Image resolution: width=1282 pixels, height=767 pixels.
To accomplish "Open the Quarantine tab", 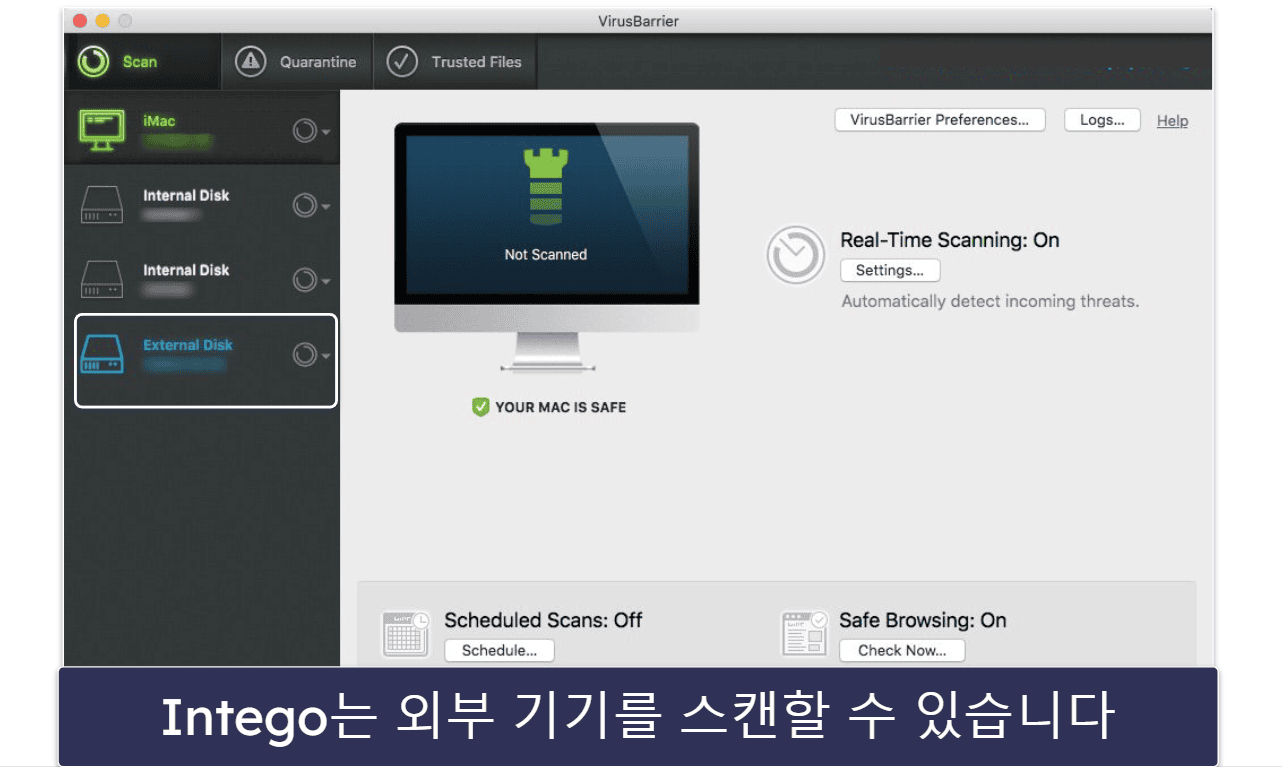I will (296, 62).
